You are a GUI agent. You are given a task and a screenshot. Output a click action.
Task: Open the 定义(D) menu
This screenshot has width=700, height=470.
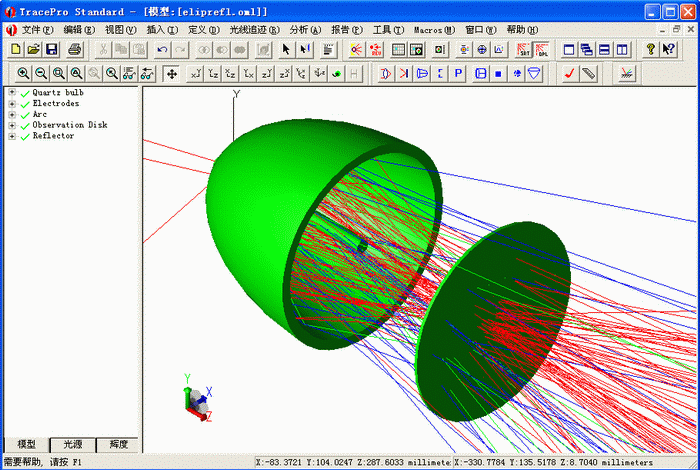pos(204,30)
